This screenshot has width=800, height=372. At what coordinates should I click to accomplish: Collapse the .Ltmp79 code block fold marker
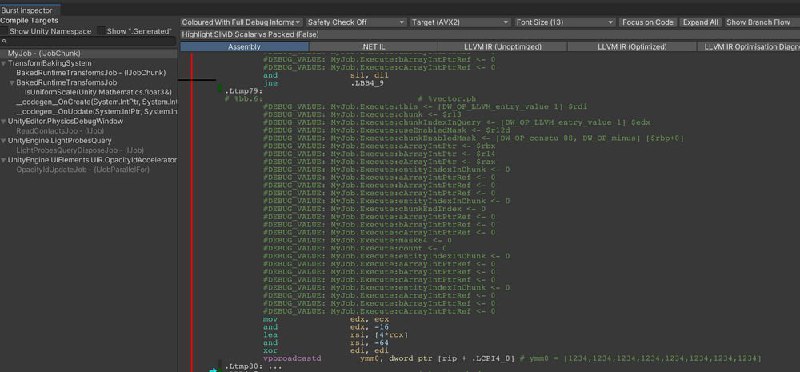(x=220, y=89)
